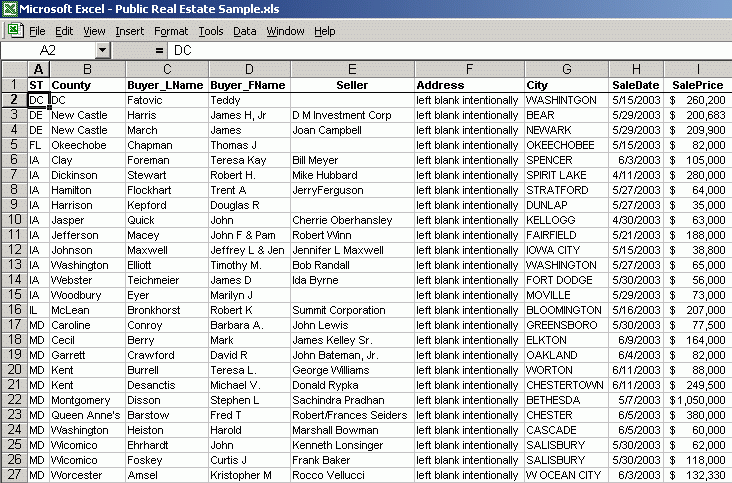The image size is (732, 483).
Task: Click the cell Teichmeier
Action: [x=167, y=280]
